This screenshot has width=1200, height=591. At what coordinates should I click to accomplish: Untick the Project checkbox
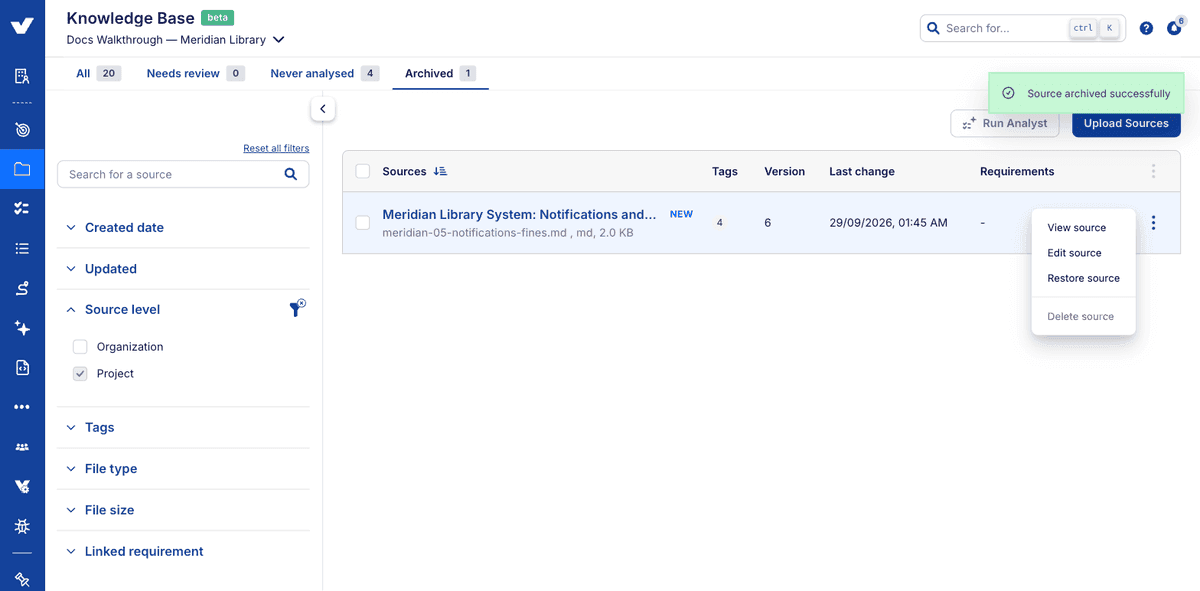80,373
